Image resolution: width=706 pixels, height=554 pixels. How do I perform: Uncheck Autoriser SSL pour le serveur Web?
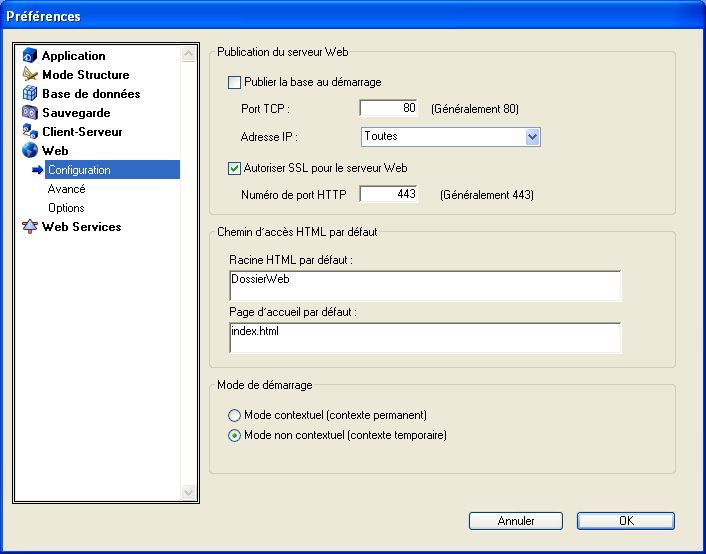coord(235,168)
